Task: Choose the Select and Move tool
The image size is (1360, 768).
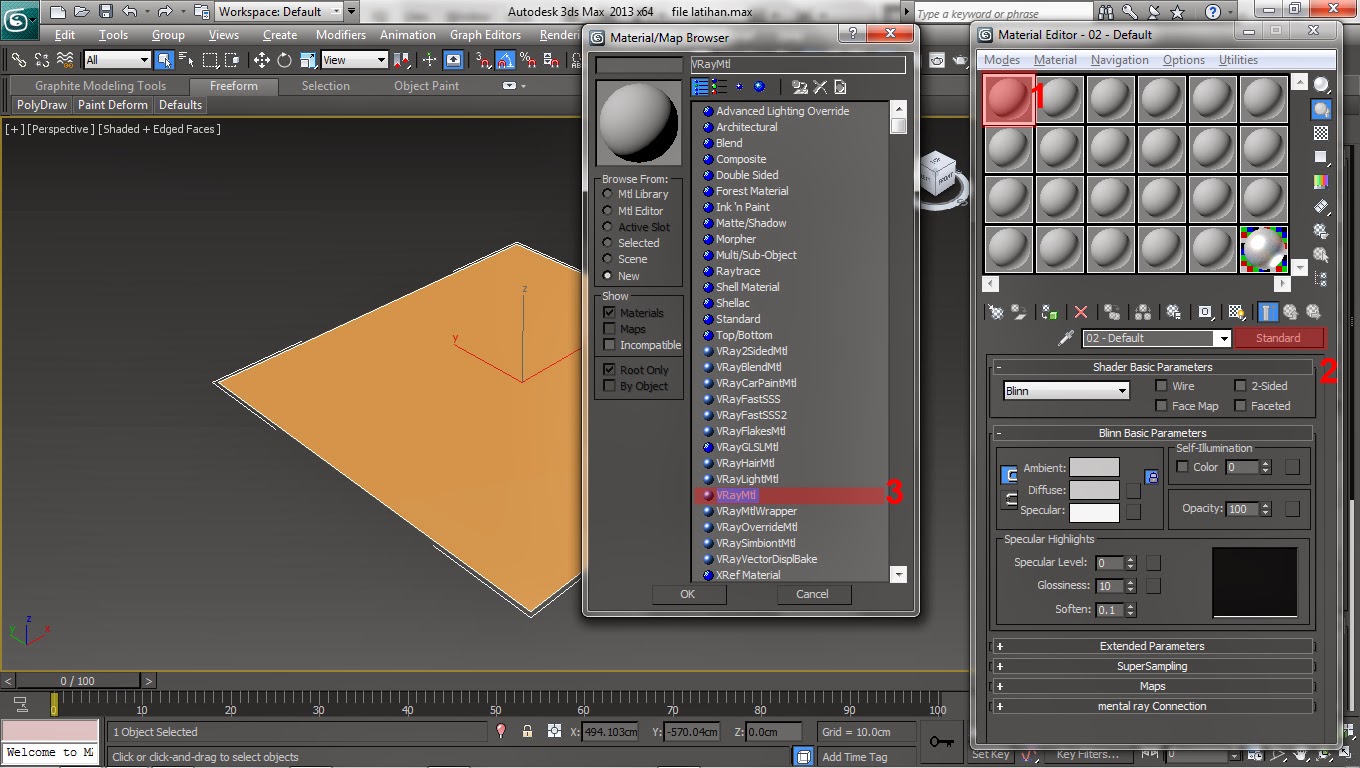Action: click(x=262, y=60)
